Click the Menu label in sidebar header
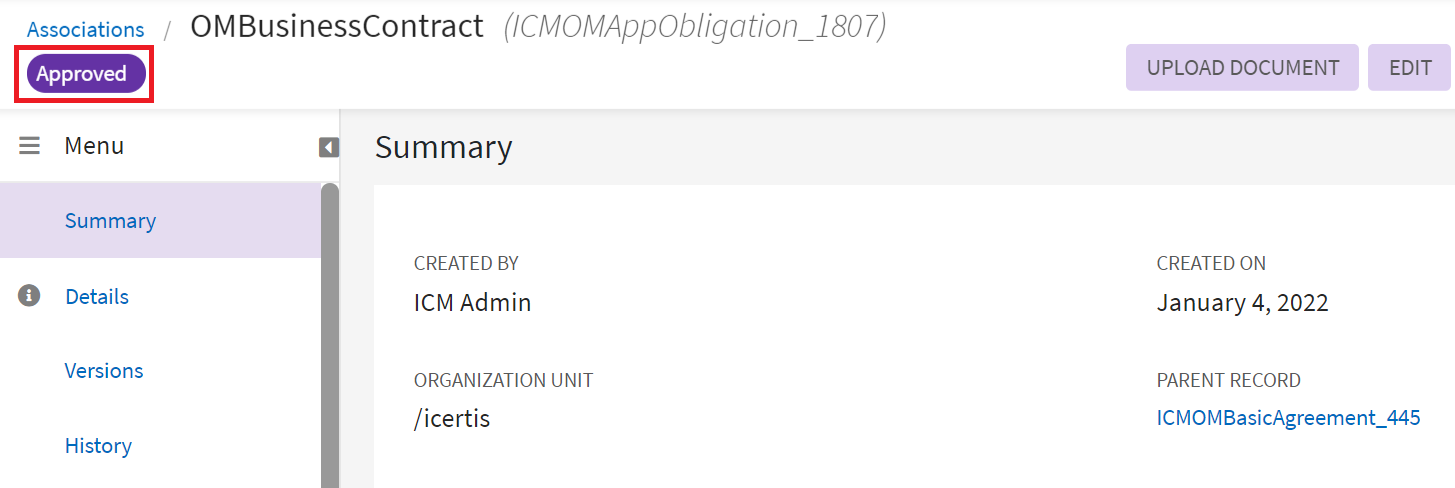Image resolution: width=1455 pixels, height=488 pixels. point(94,146)
